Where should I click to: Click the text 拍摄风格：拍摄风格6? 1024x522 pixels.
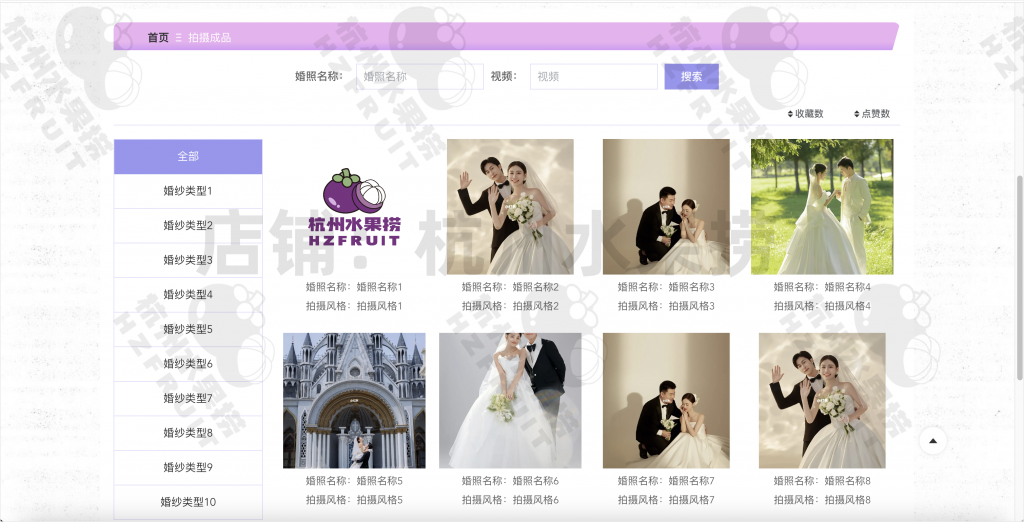tap(510, 500)
